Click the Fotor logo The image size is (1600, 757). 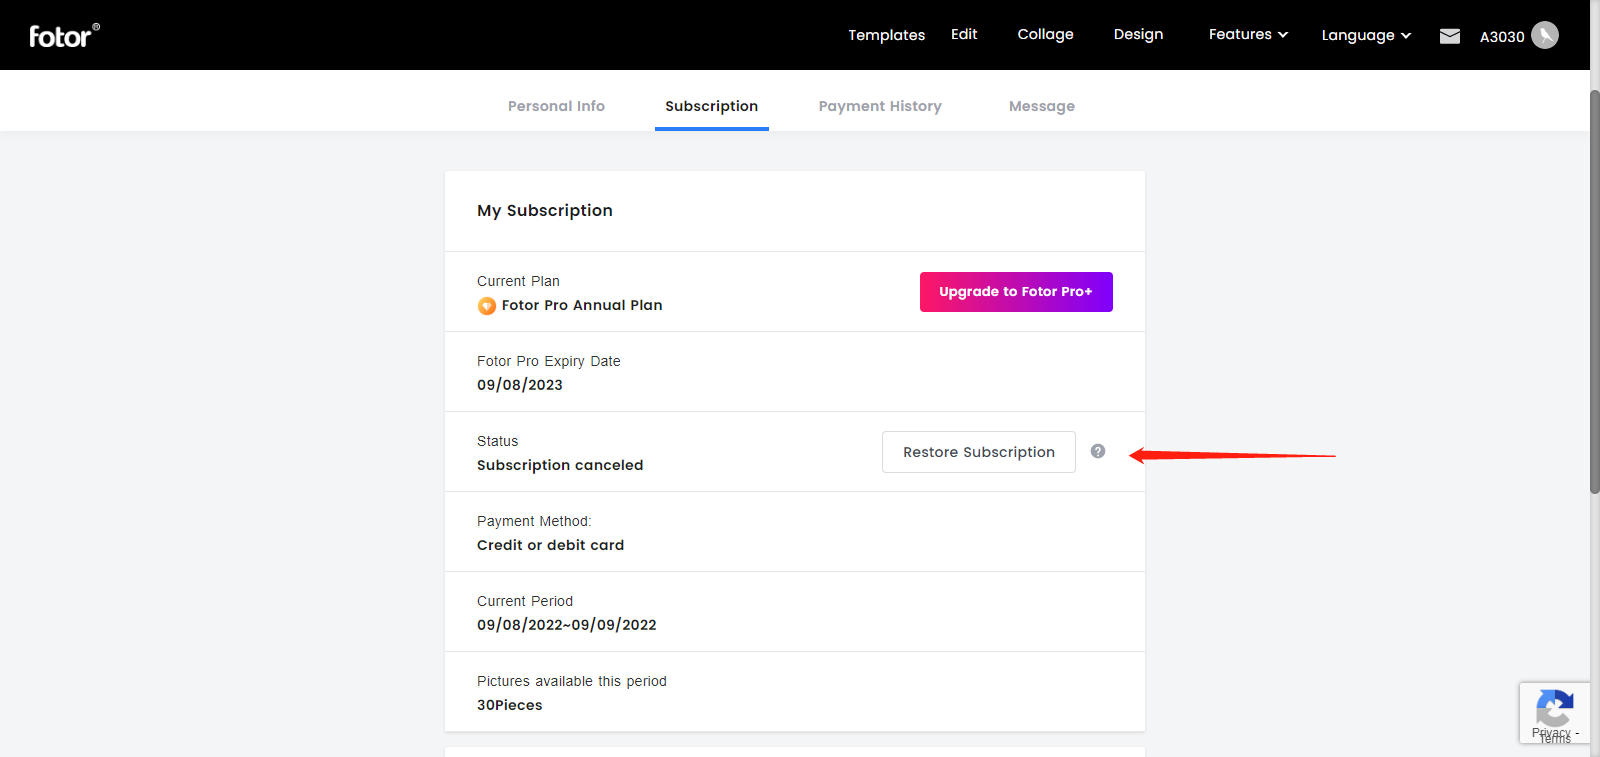click(x=64, y=35)
